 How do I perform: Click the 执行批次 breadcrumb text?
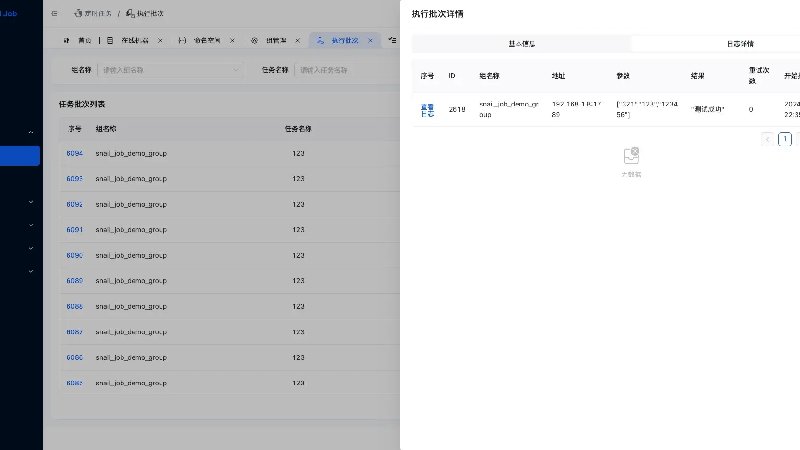150,13
